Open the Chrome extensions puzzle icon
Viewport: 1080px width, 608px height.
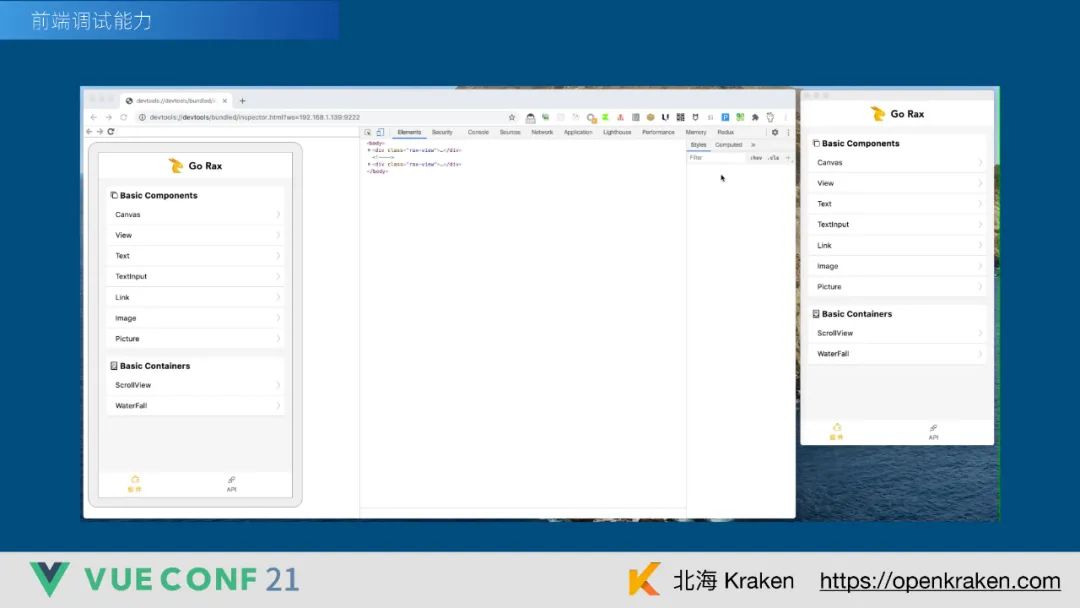(755, 117)
